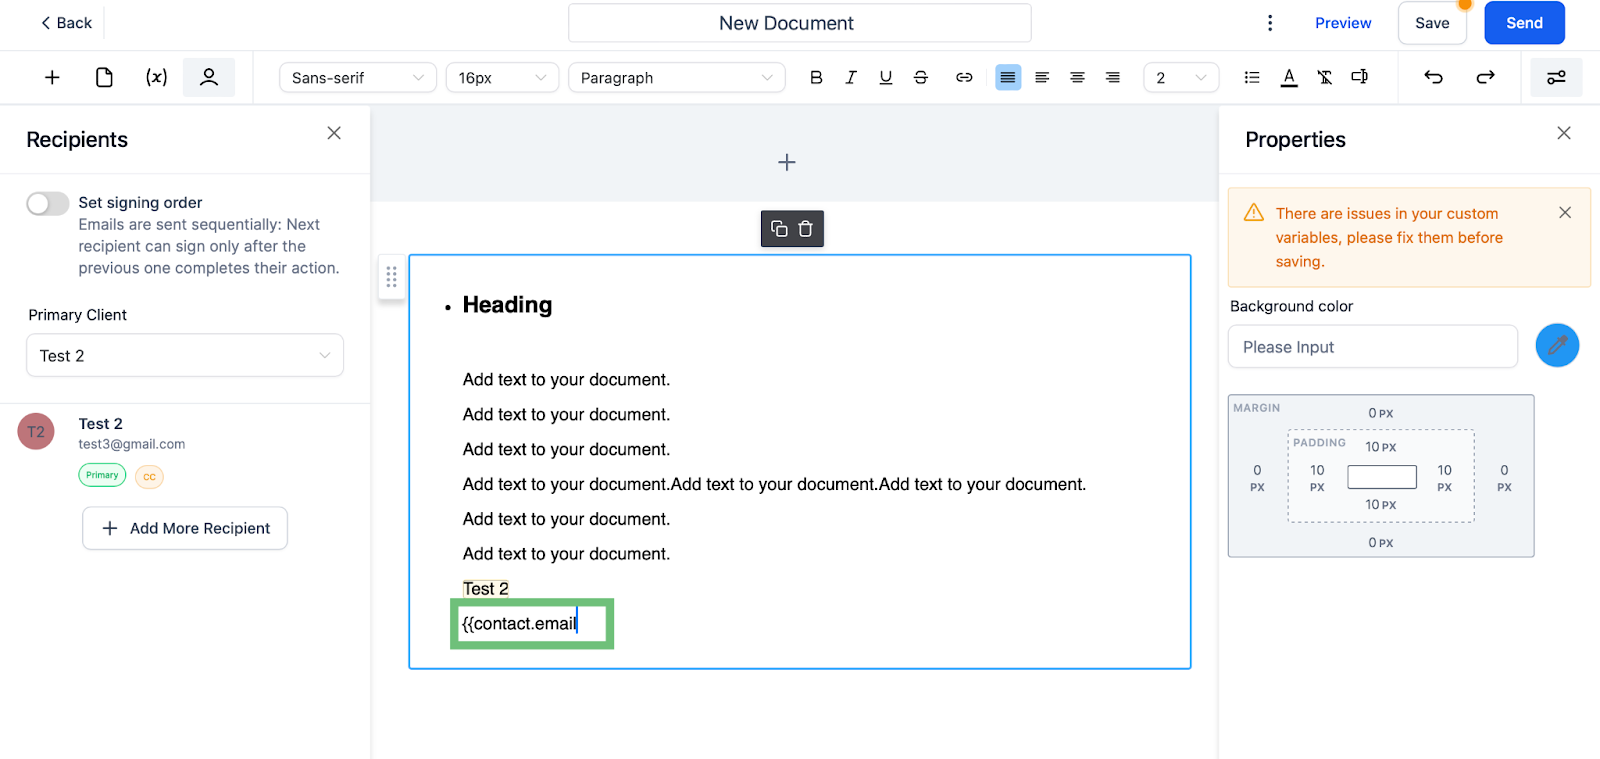Save the document
This screenshot has width=1600, height=759.
coord(1432,23)
